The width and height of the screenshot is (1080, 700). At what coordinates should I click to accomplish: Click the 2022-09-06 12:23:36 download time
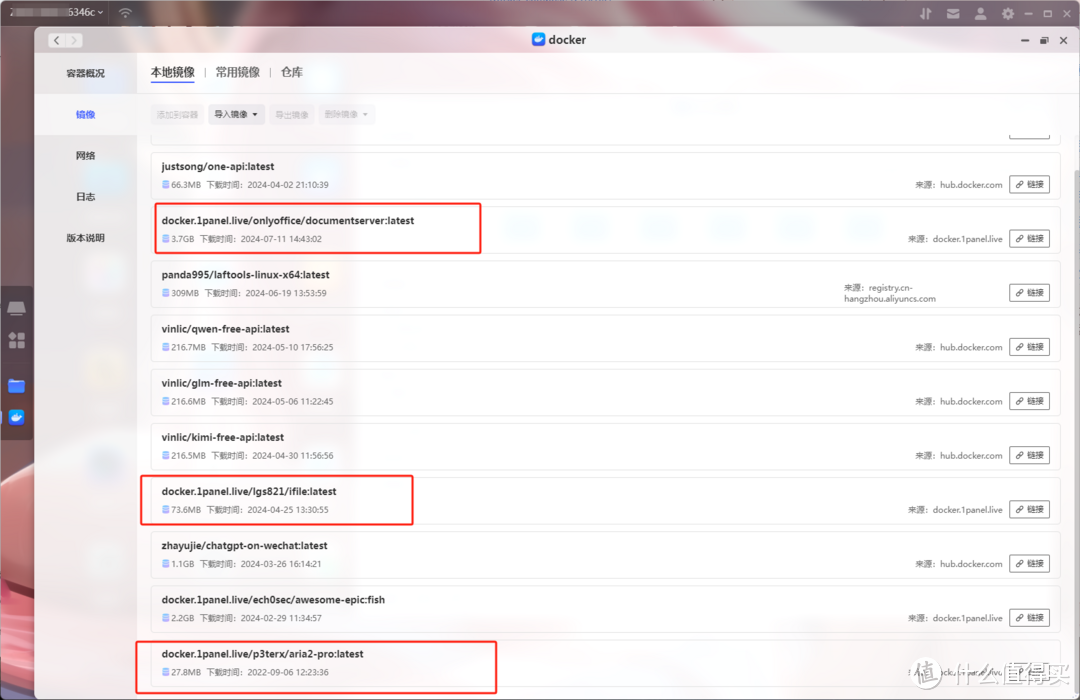coord(288,672)
